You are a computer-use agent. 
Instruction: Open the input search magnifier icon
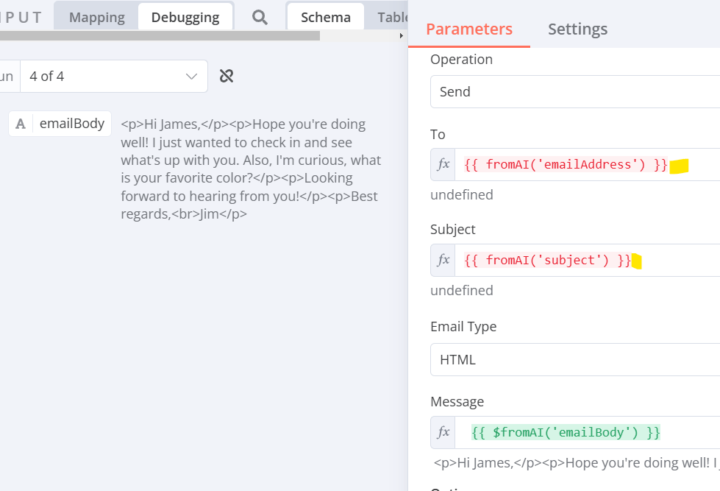click(x=259, y=17)
